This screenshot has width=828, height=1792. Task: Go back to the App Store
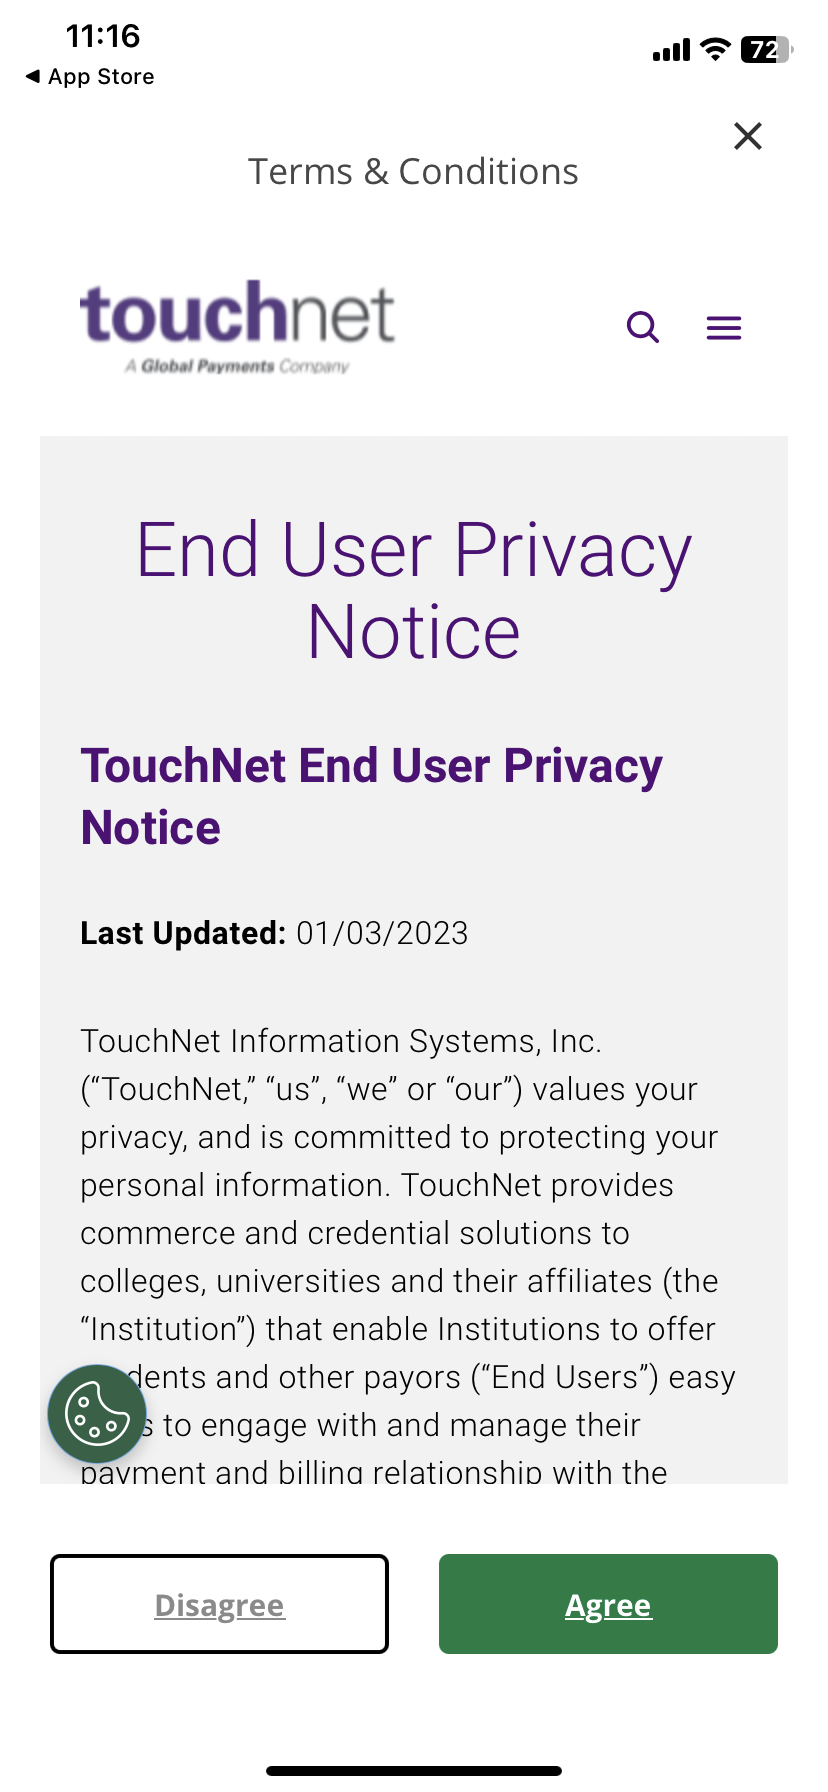click(x=90, y=77)
